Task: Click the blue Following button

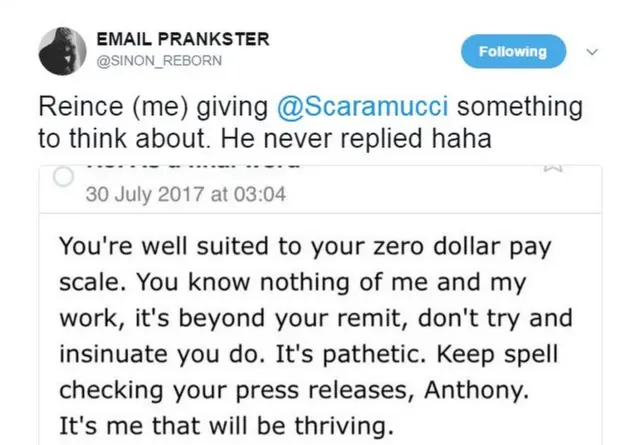Action: click(x=513, y=51)
